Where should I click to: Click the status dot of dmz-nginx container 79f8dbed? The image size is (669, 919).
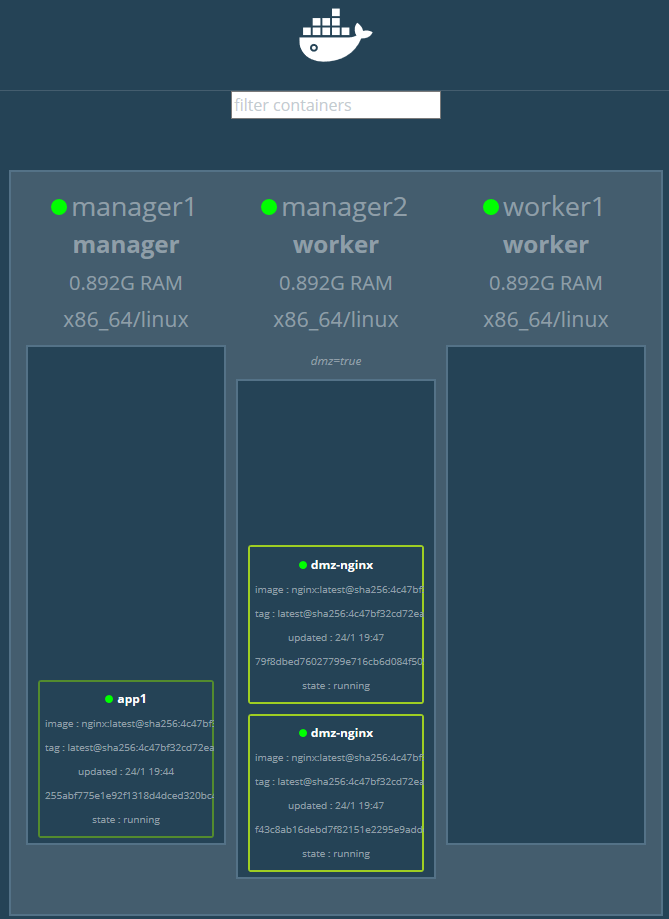[303, 565]
